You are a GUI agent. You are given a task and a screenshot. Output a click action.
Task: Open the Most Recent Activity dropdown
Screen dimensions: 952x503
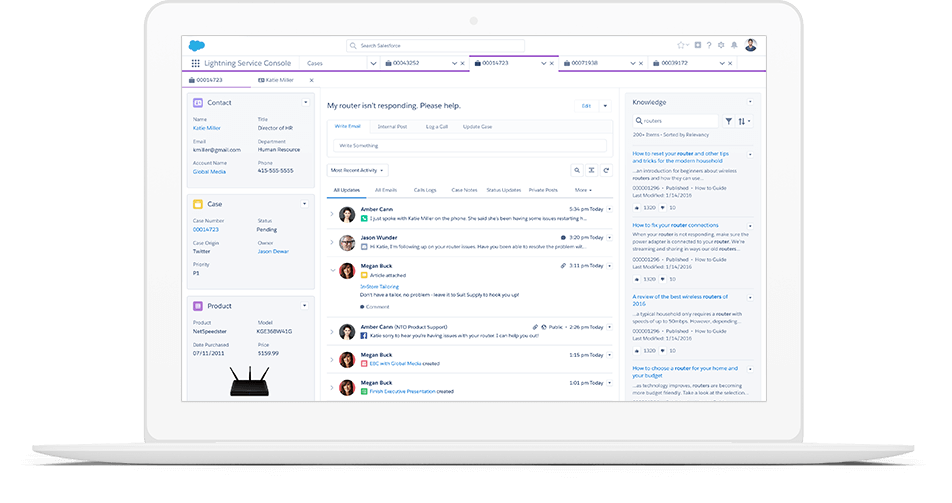pos(356,171)
